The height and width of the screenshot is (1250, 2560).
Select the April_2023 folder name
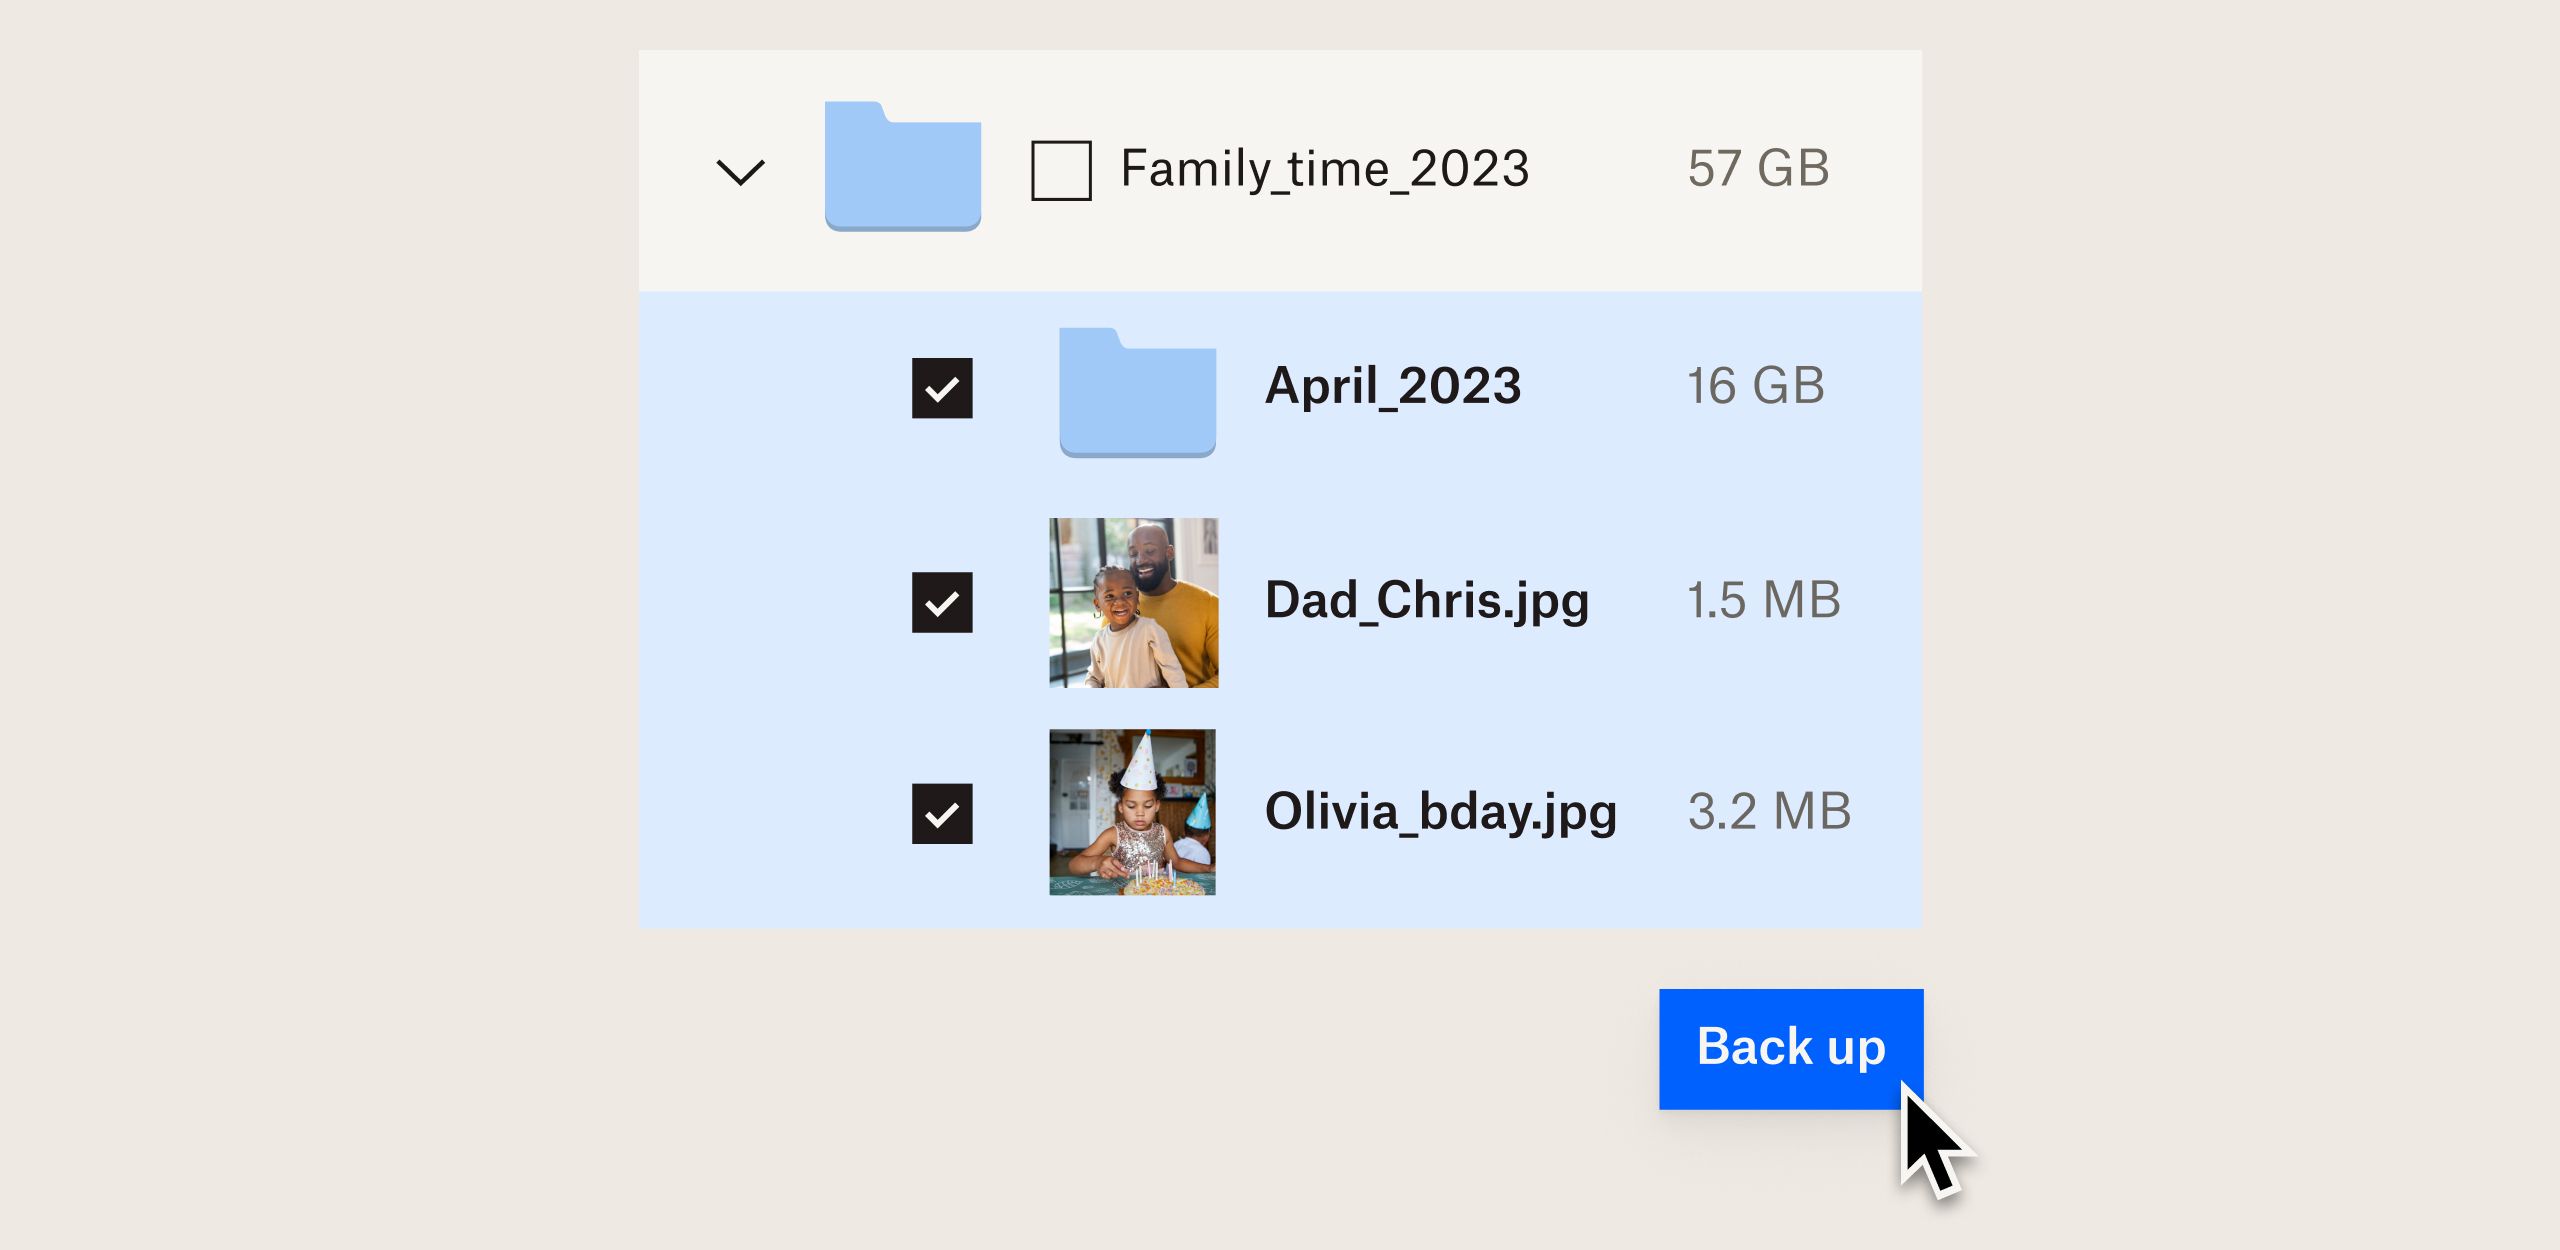click(x=1393, y=387)
